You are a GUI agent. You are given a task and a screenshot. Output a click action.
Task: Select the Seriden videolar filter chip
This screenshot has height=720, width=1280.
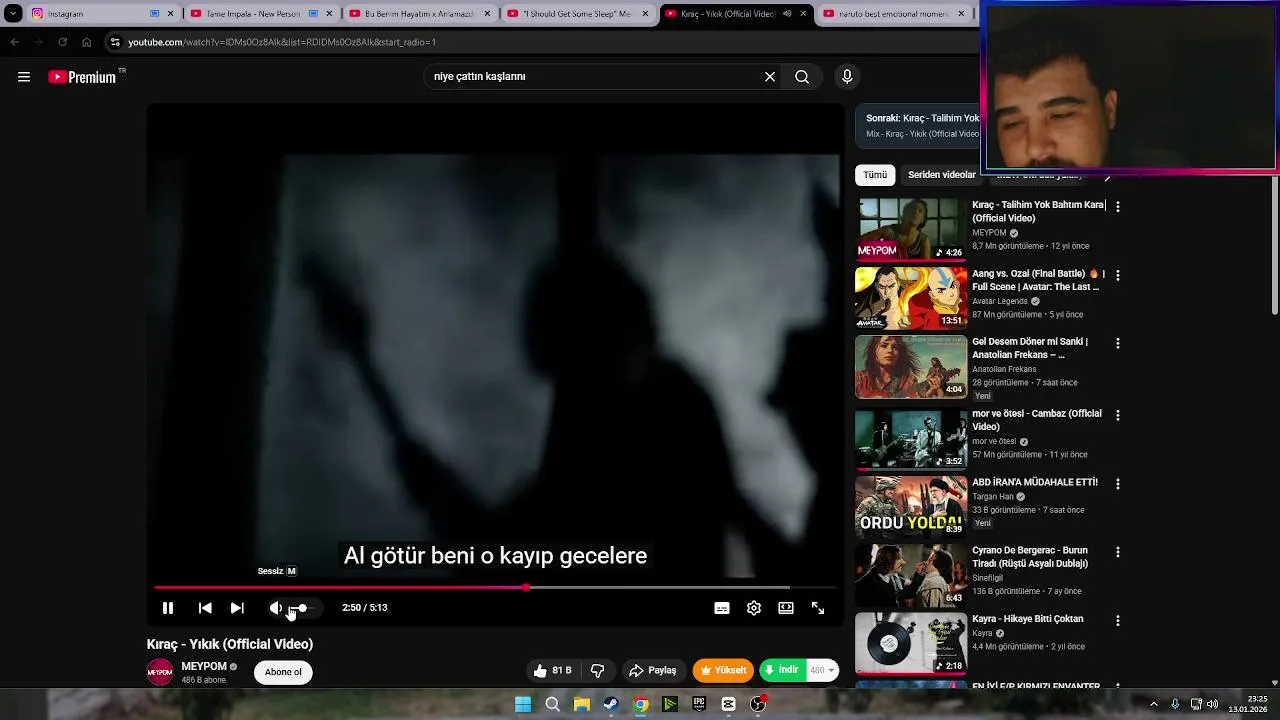tap(941, 175)
